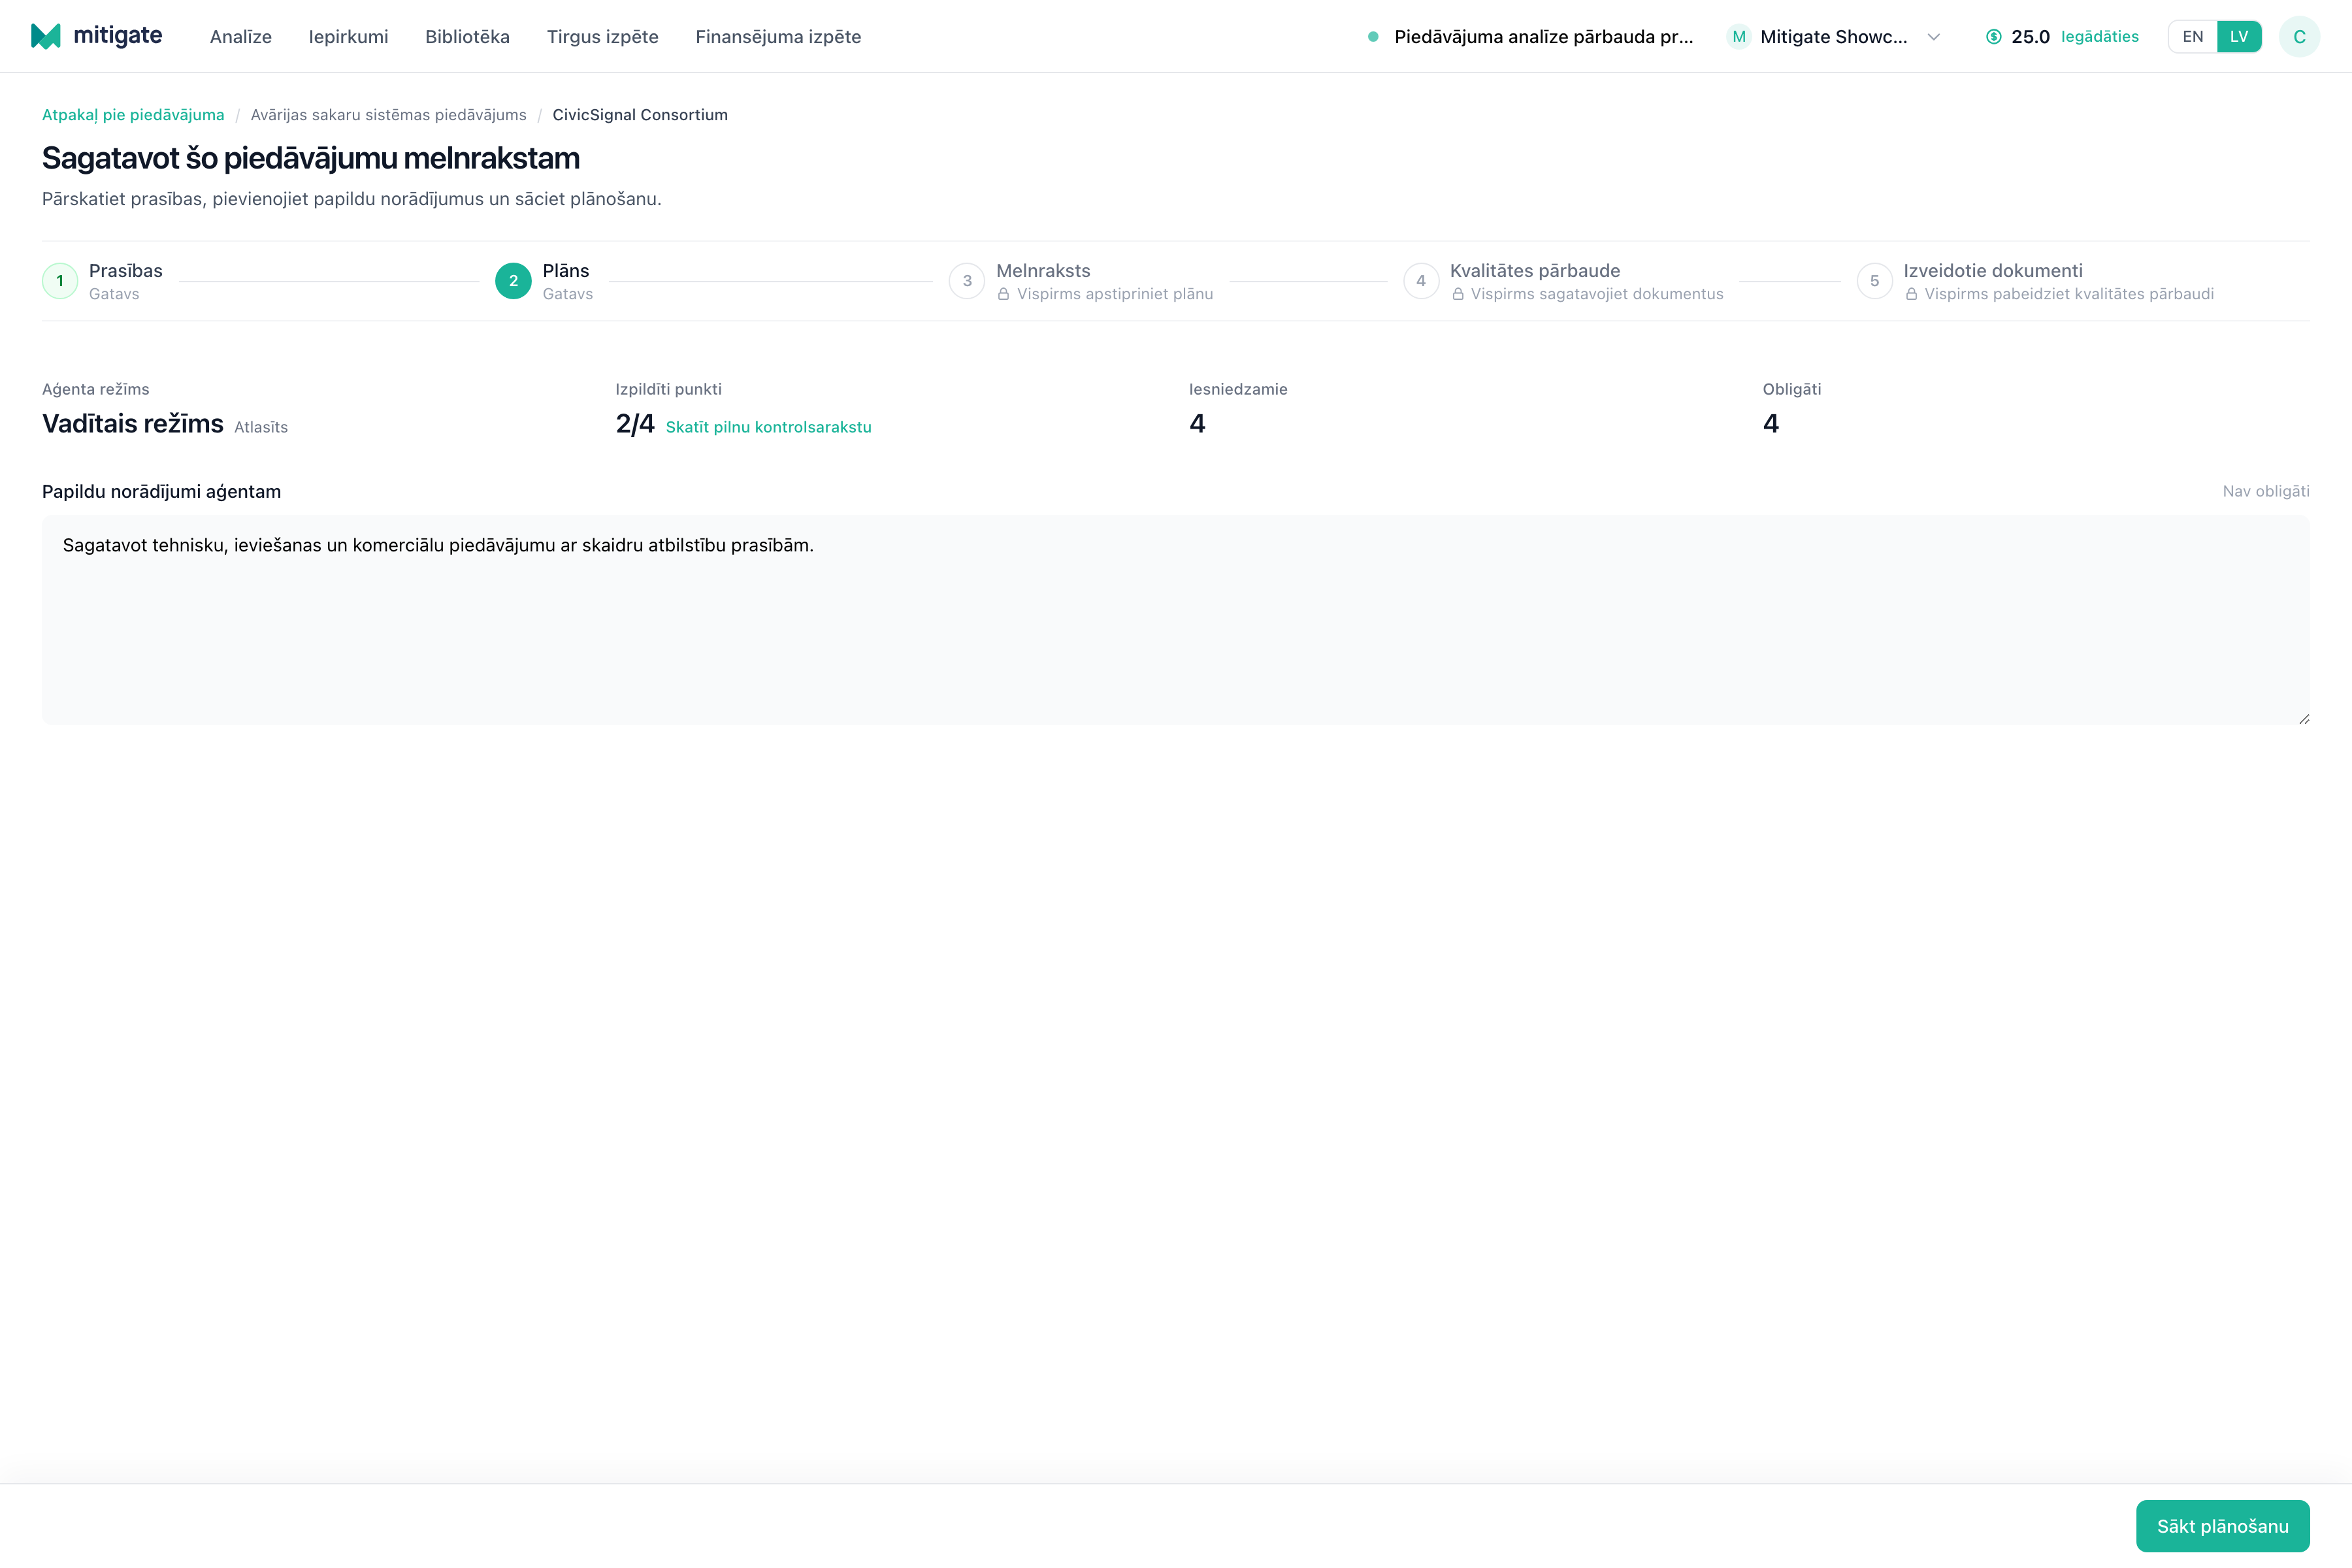The image size is (2352, 1568).
Task: Expand the Mitigate Showc... workspace dropdown
Action: 1834,37
